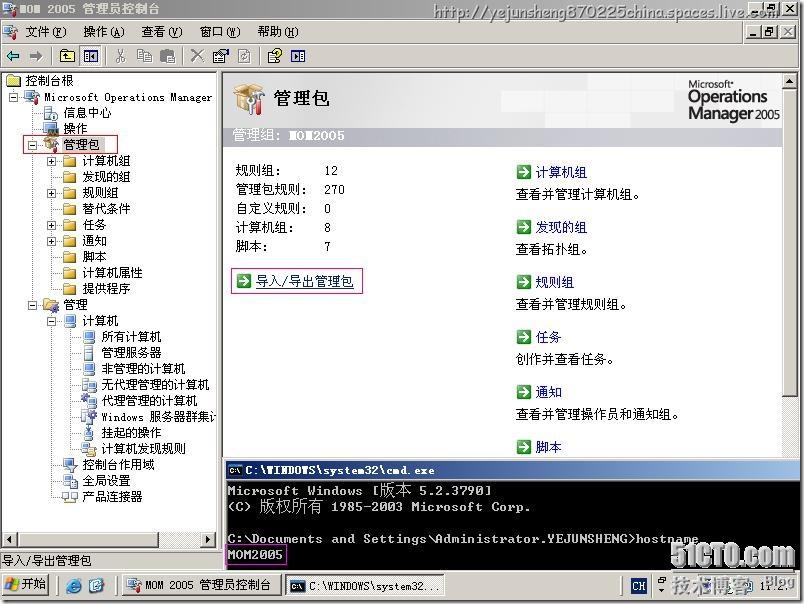The height and width of the screenshot is (604, 804).
Task: Click the Up one level toolbar icon
Action: tap(67, 56)
